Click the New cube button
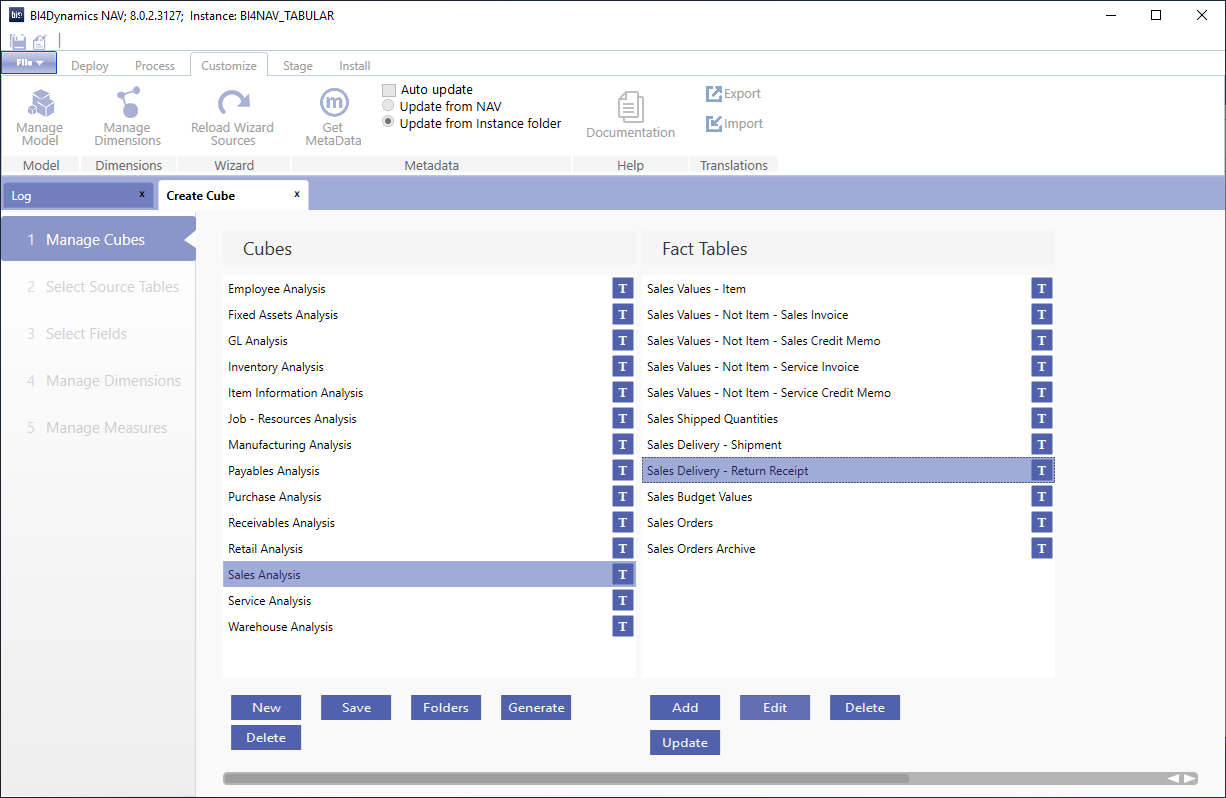The height and width of the screenshot is (798, 1226). coord(266,708)
